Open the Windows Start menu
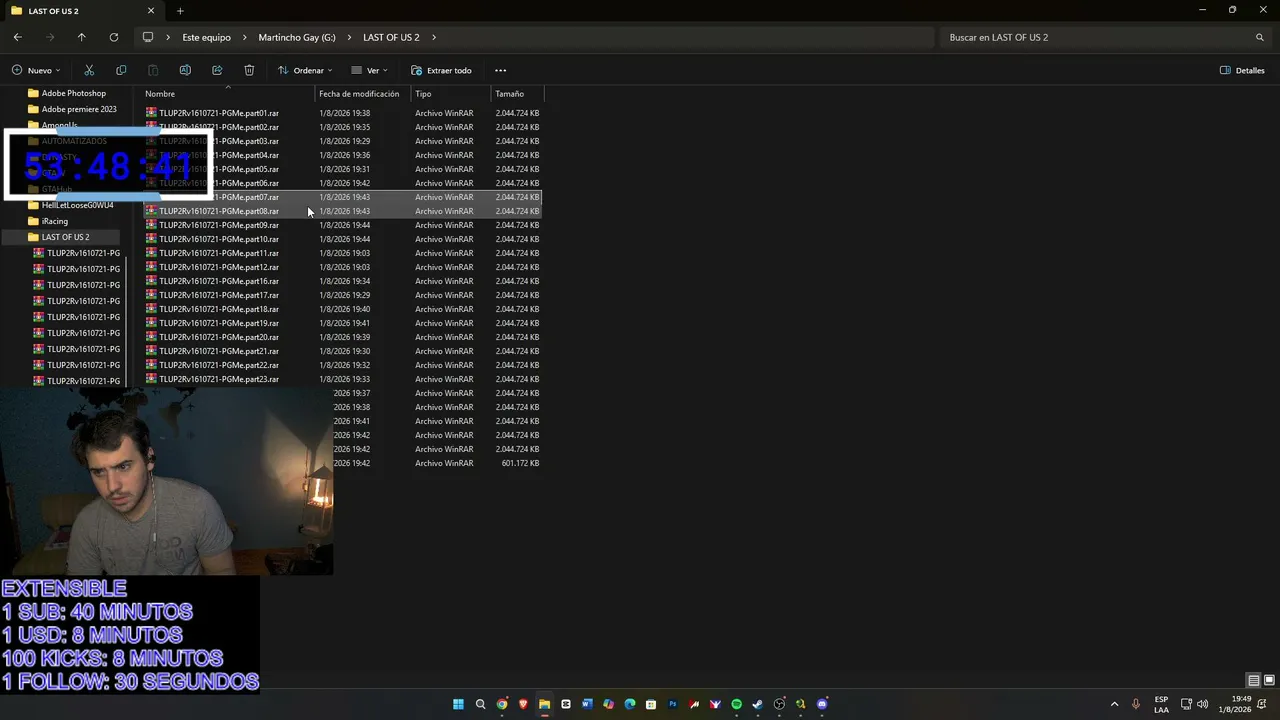 point(458,704)
